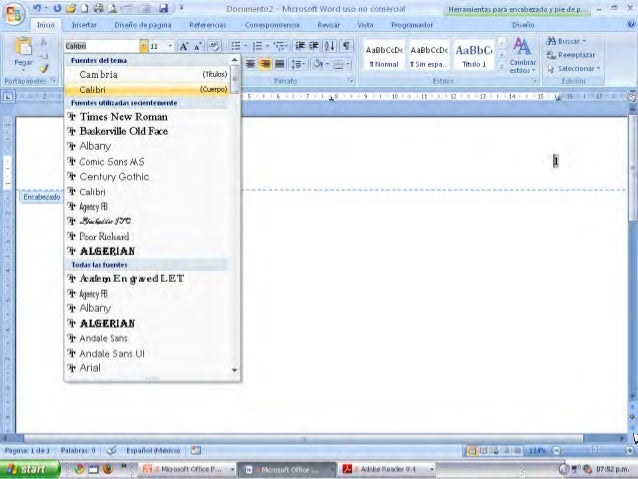638x479 pixels.
Task: Expand the Párrafo dialog launcher
Action: point(350,81)
